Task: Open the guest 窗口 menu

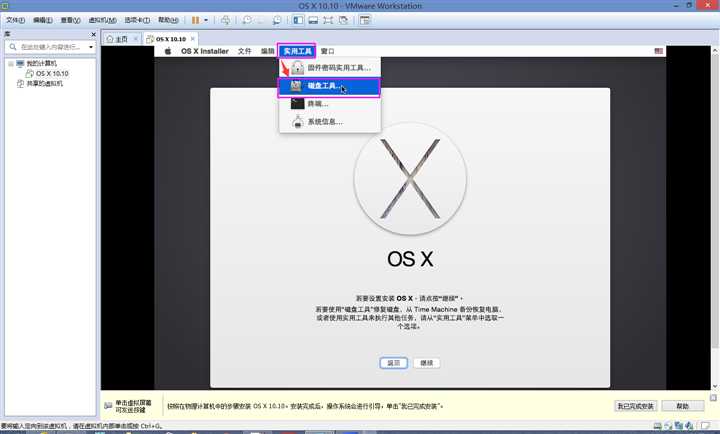Action: pyautogui.click(x=327, y=51)
